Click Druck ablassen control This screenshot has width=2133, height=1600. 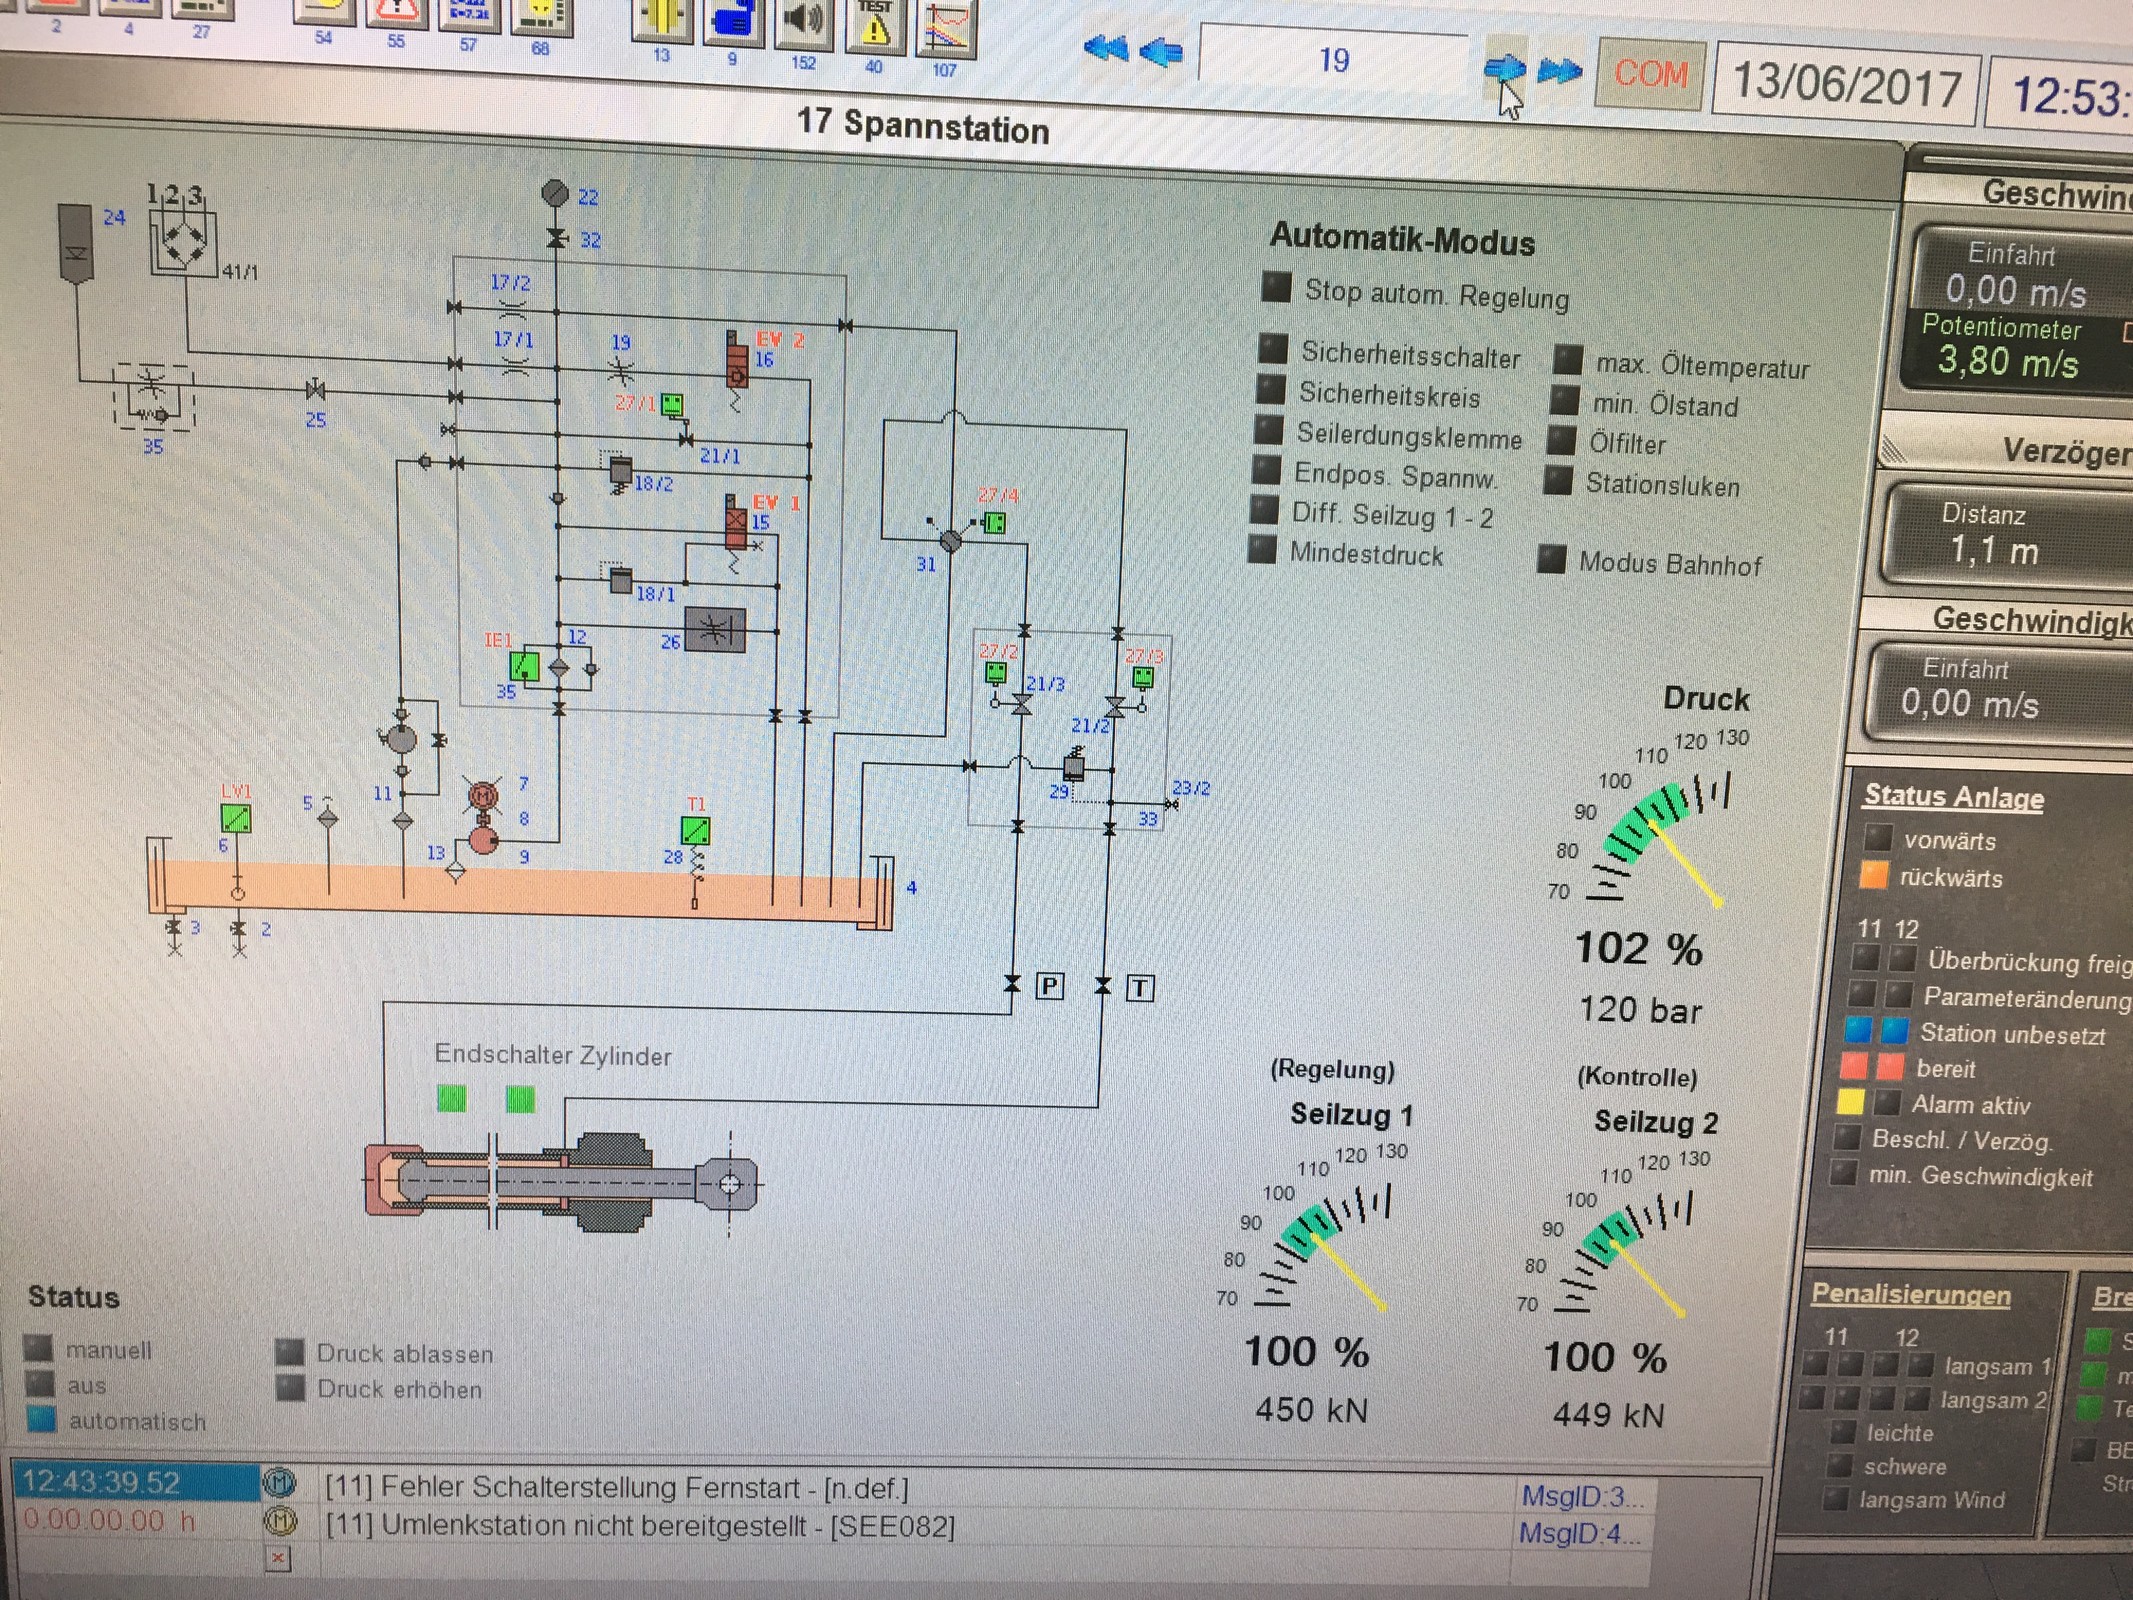click(290, 1352)
